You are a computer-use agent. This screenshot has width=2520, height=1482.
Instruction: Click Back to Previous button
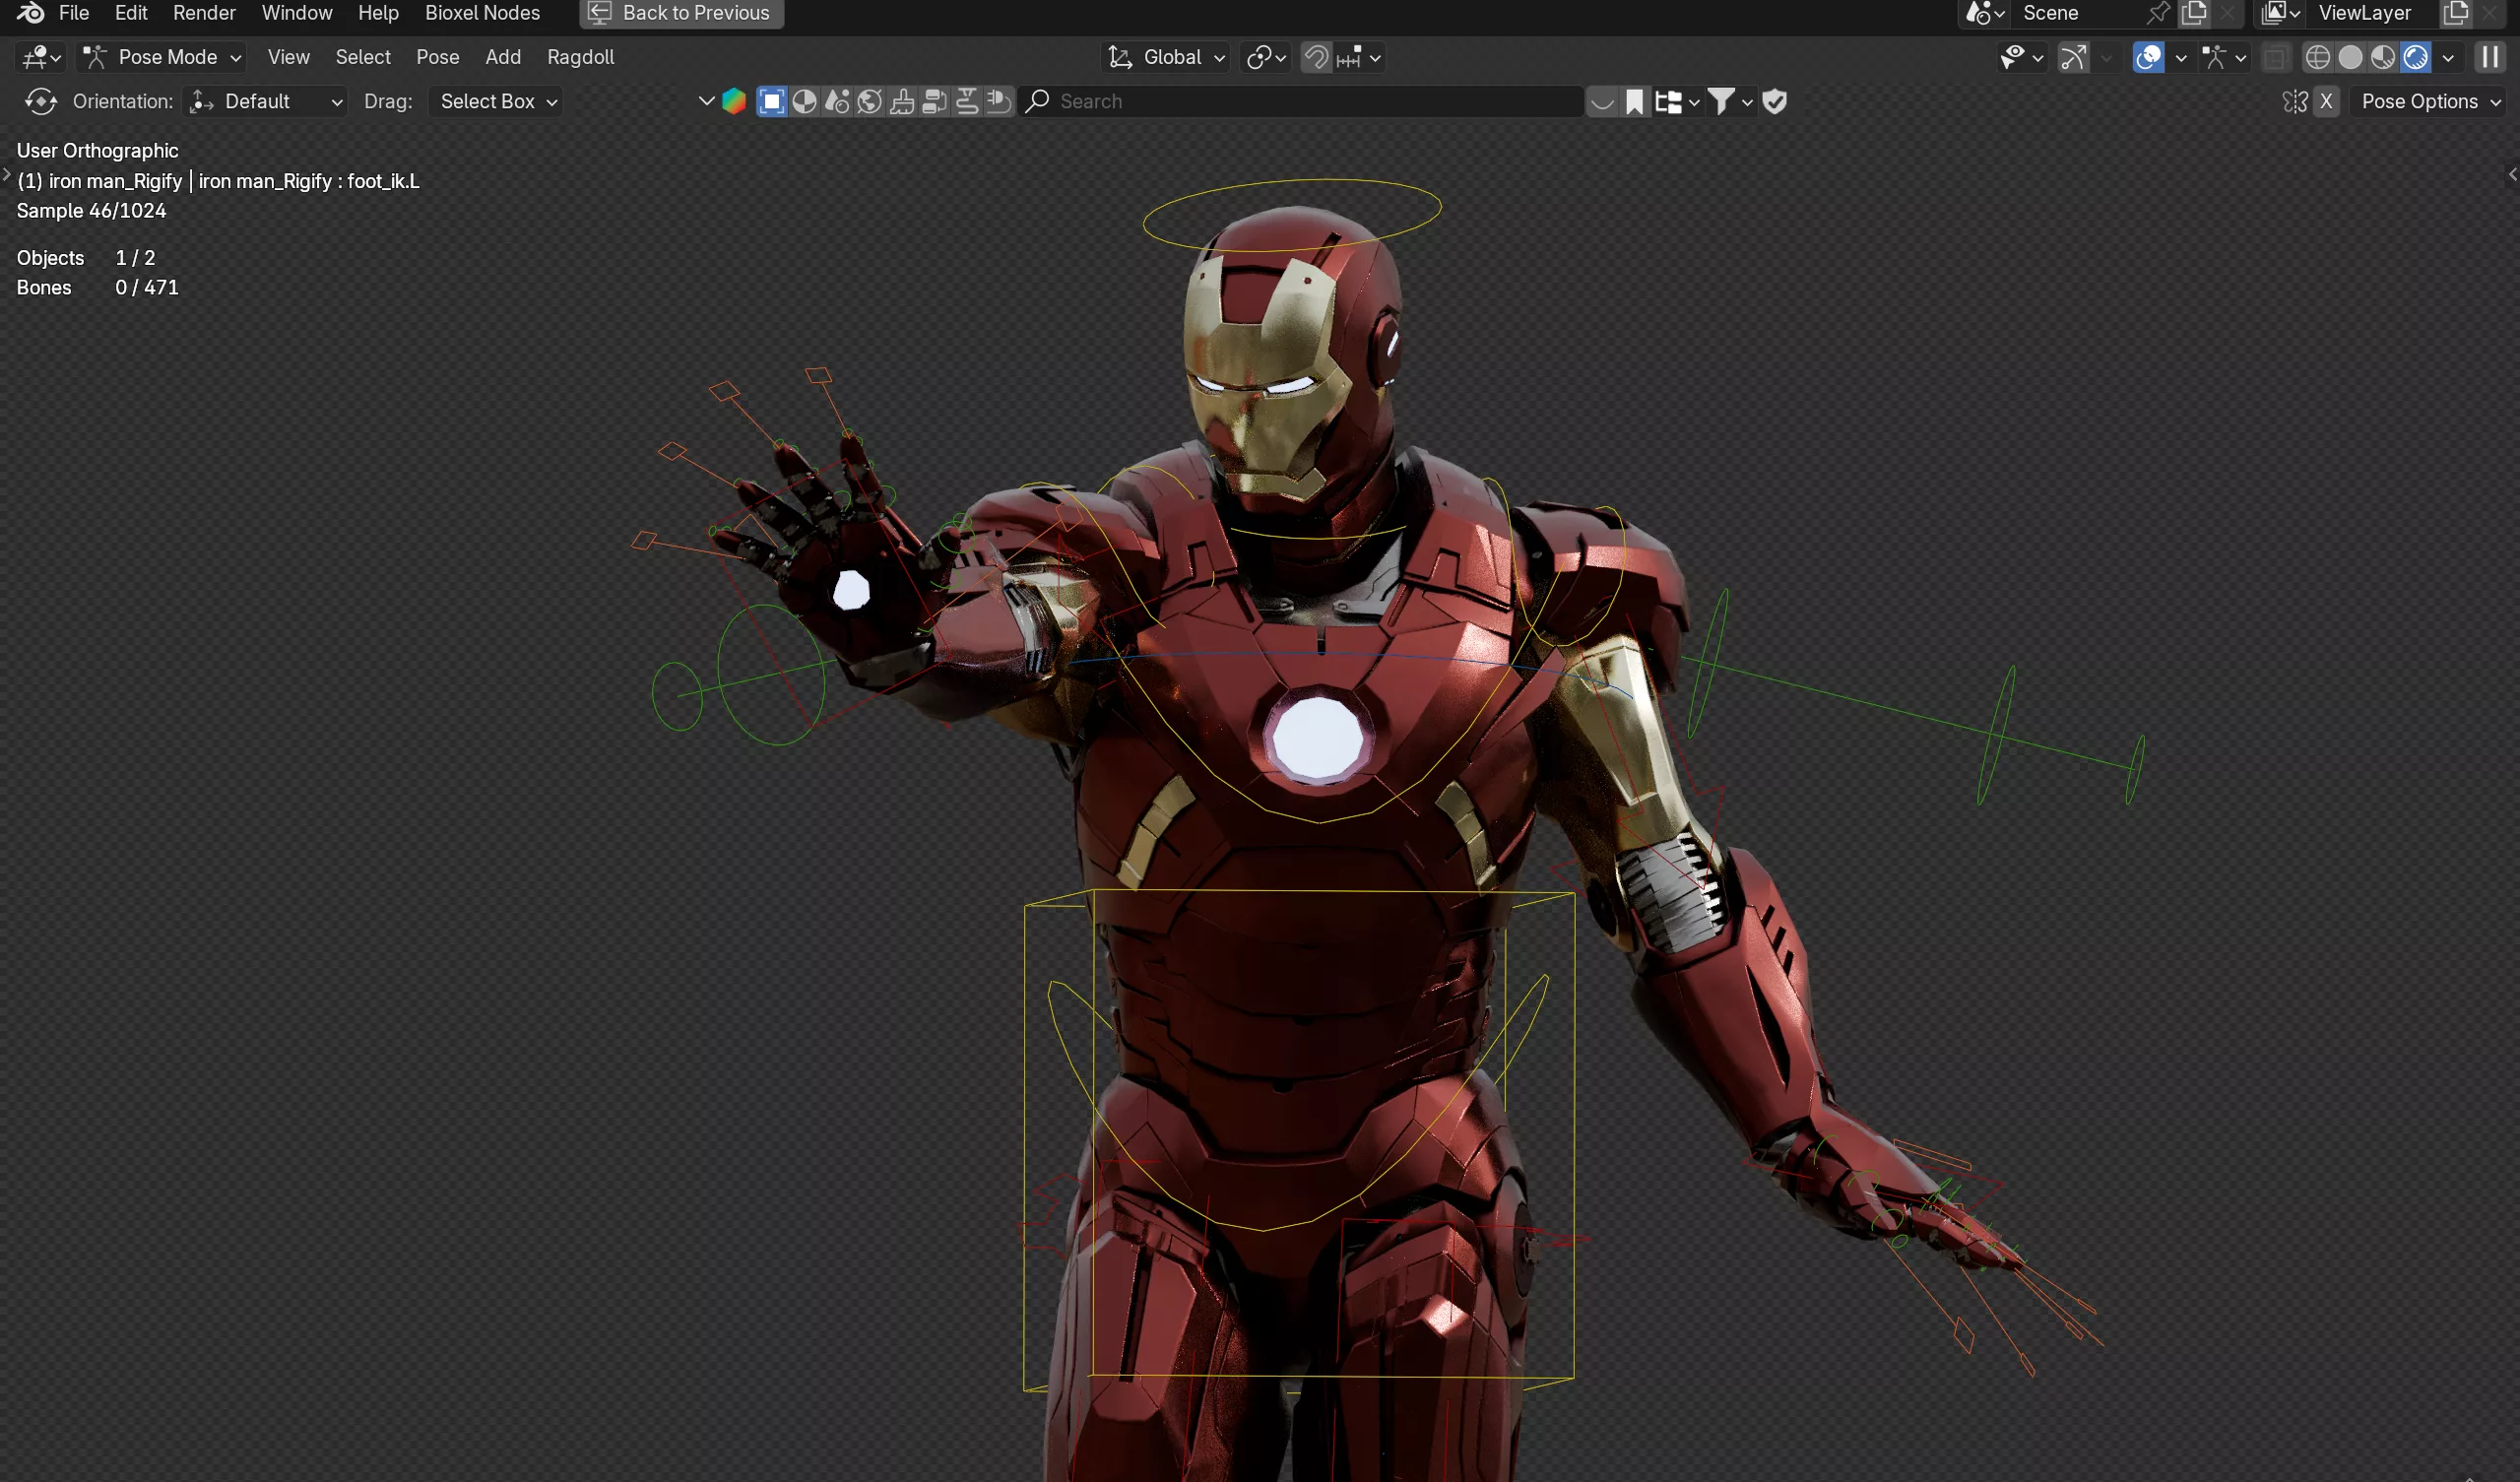(681, 13)
